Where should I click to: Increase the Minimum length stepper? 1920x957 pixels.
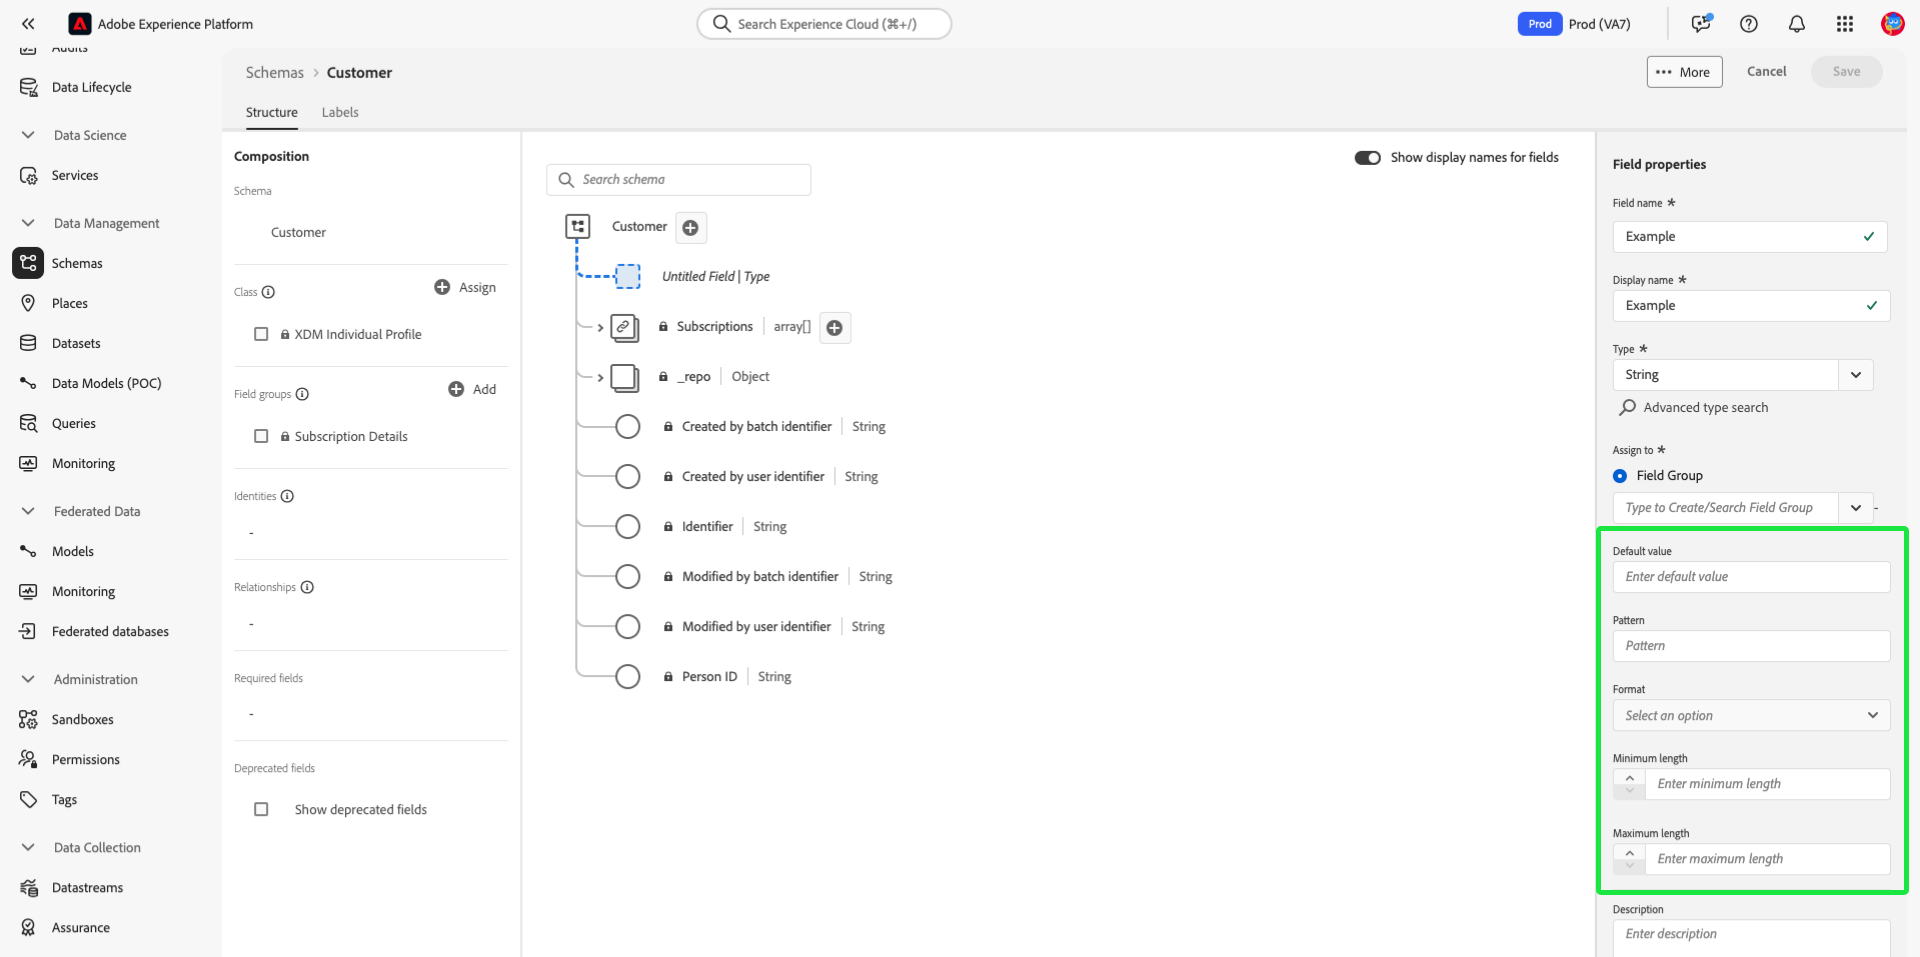click(x=1629, y=777)
